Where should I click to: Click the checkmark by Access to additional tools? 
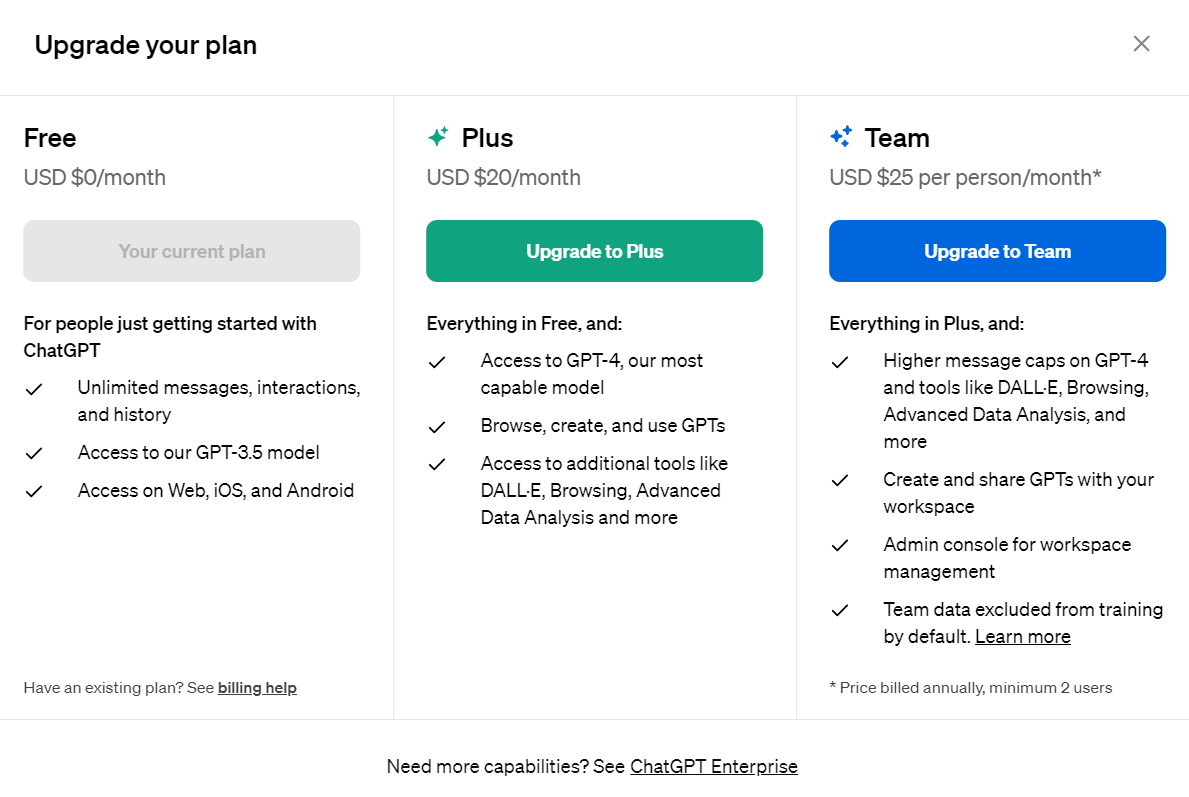437,464
